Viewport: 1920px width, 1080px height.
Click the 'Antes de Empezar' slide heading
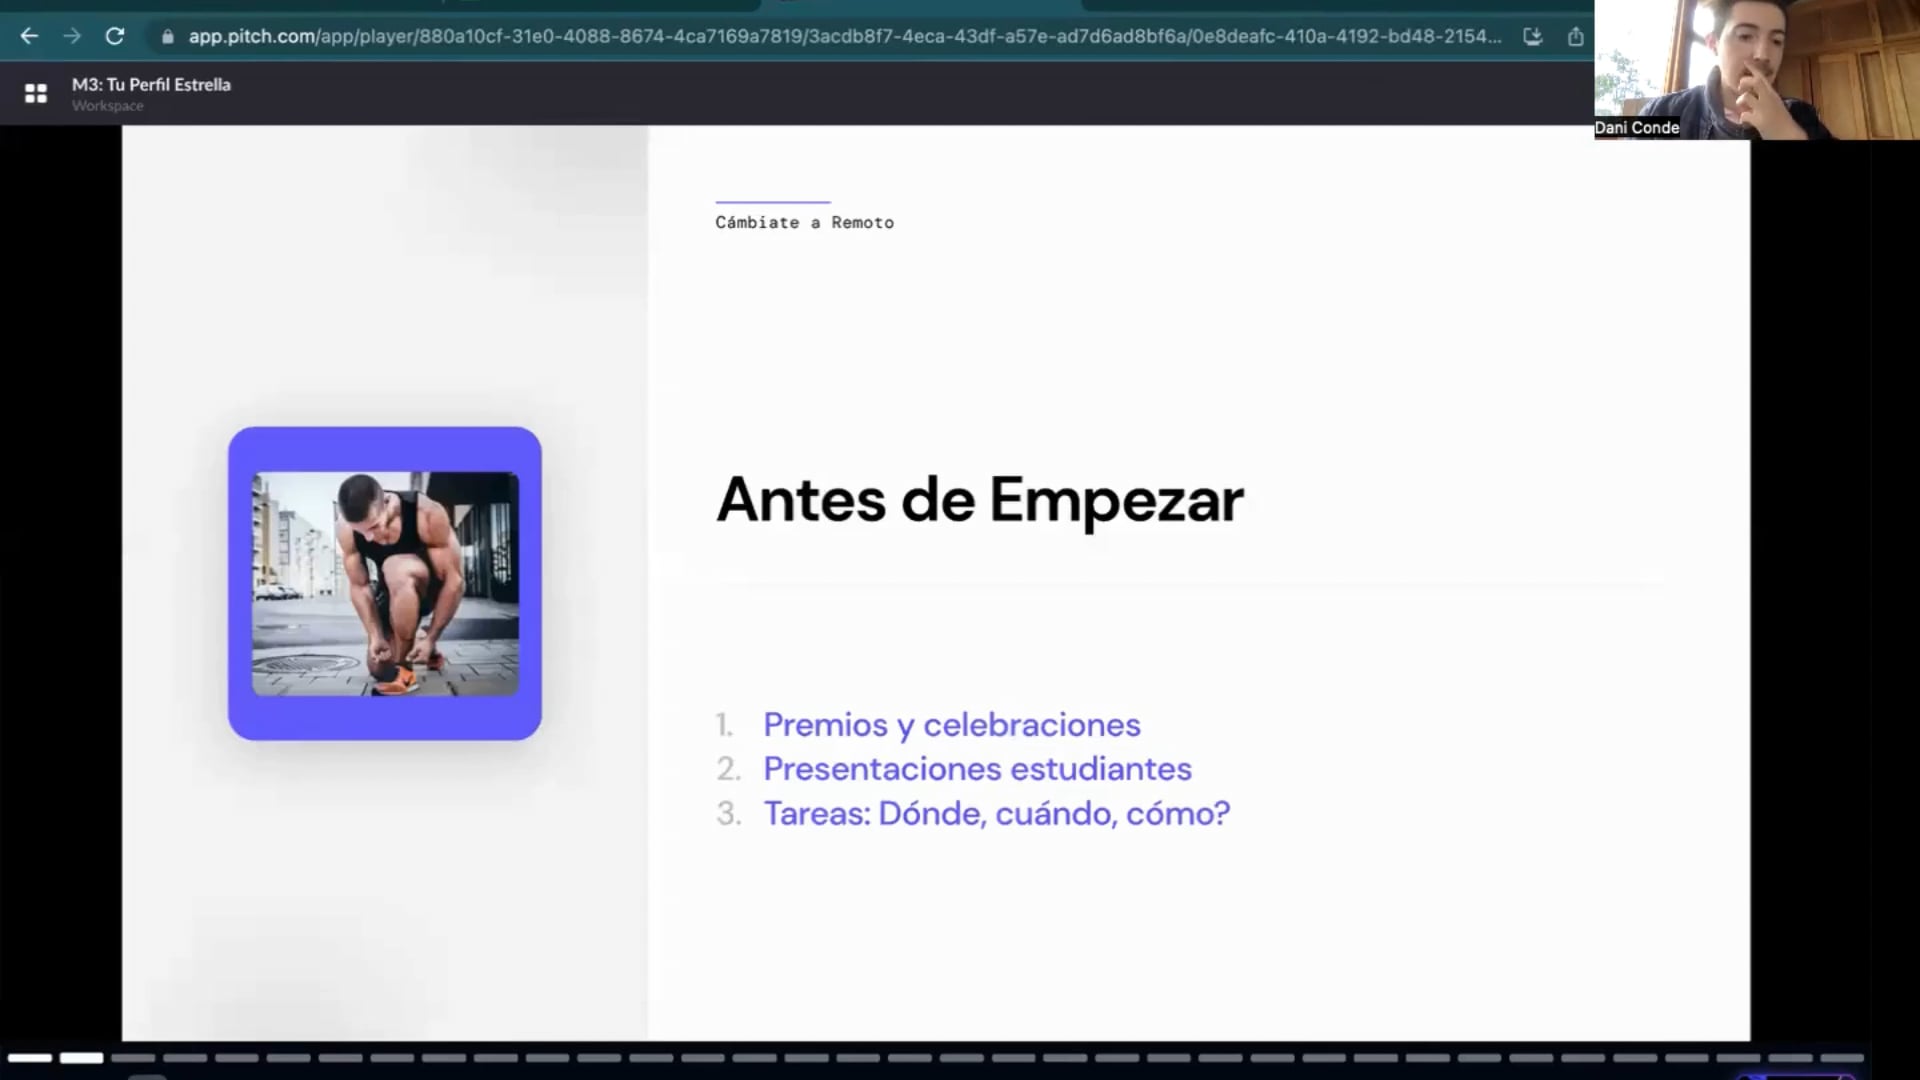pyautogui.click(x=979, y=500)
